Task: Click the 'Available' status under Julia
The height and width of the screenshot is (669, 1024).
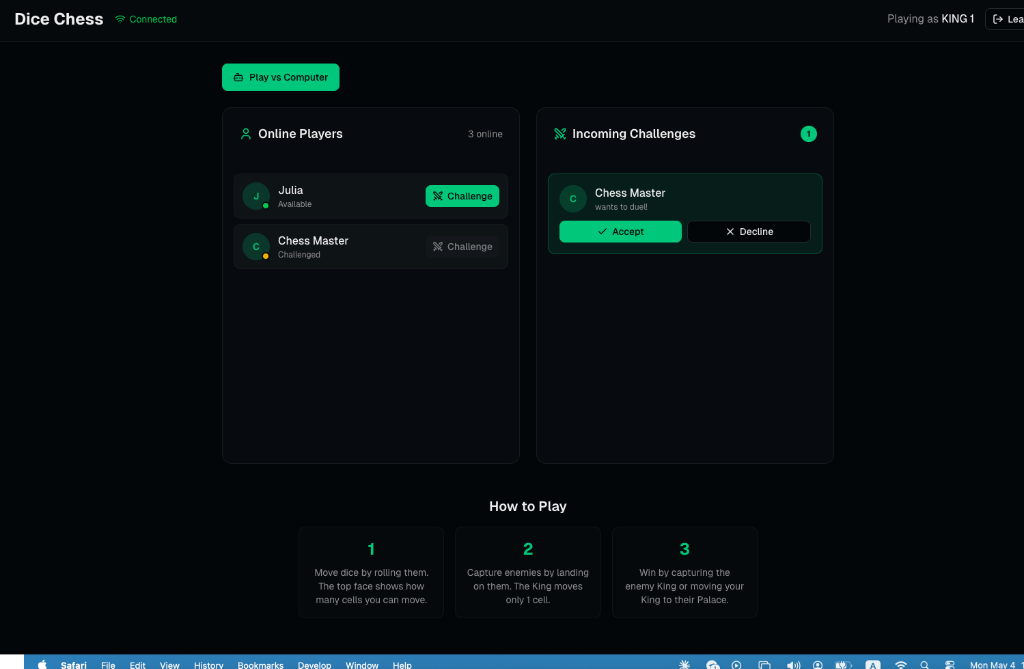Action: pyautogui.click(x=295, y=204)
